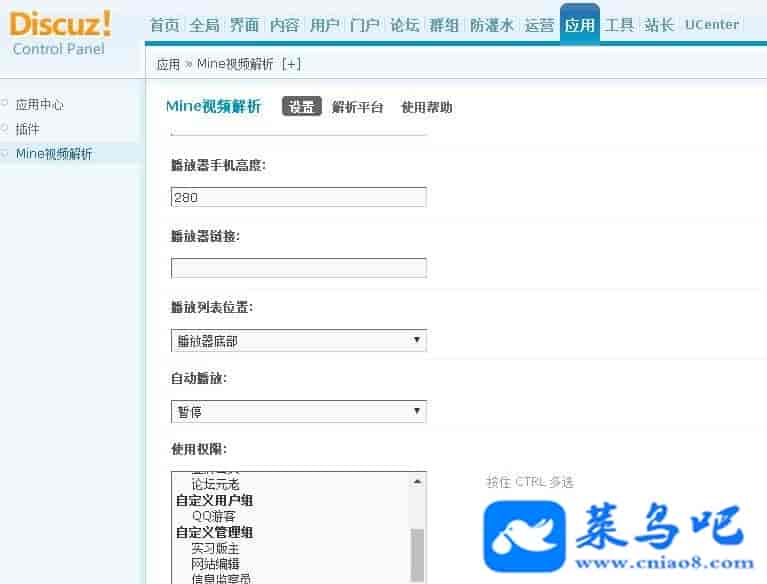Click the [+] shortcut add link
767x584 pixels.
[x=292, y=64]
